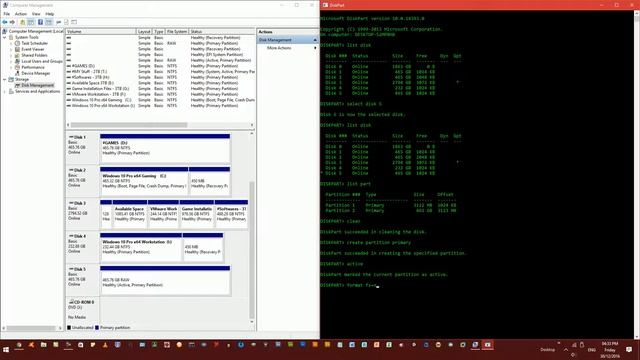
Task: Click the Computer Management (Local) root icon
Action: [x=5, y=31]
